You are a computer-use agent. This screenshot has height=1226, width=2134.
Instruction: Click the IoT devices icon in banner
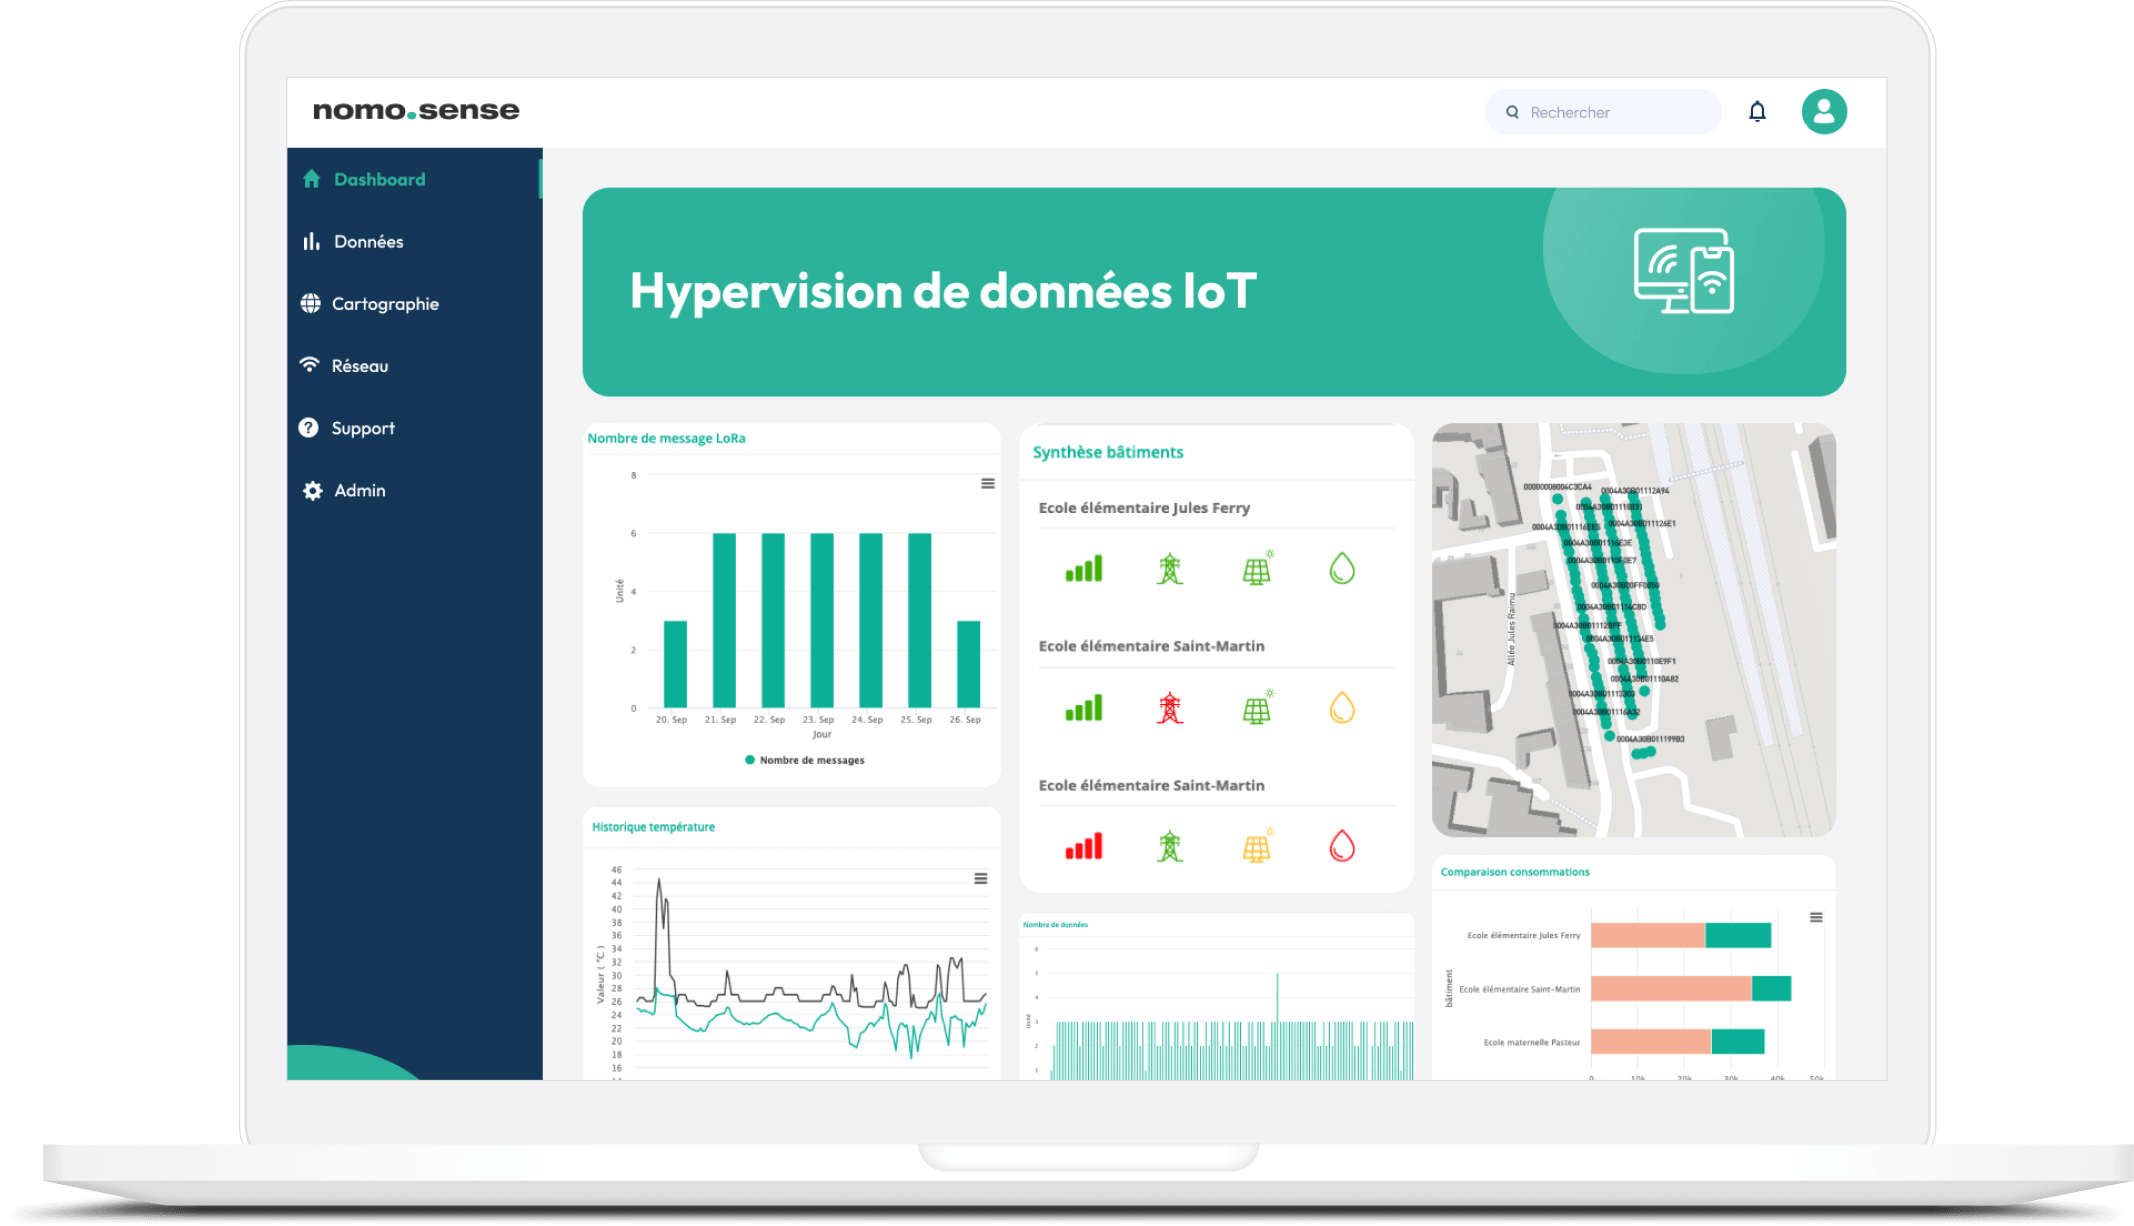click(x=1684, y=271)
